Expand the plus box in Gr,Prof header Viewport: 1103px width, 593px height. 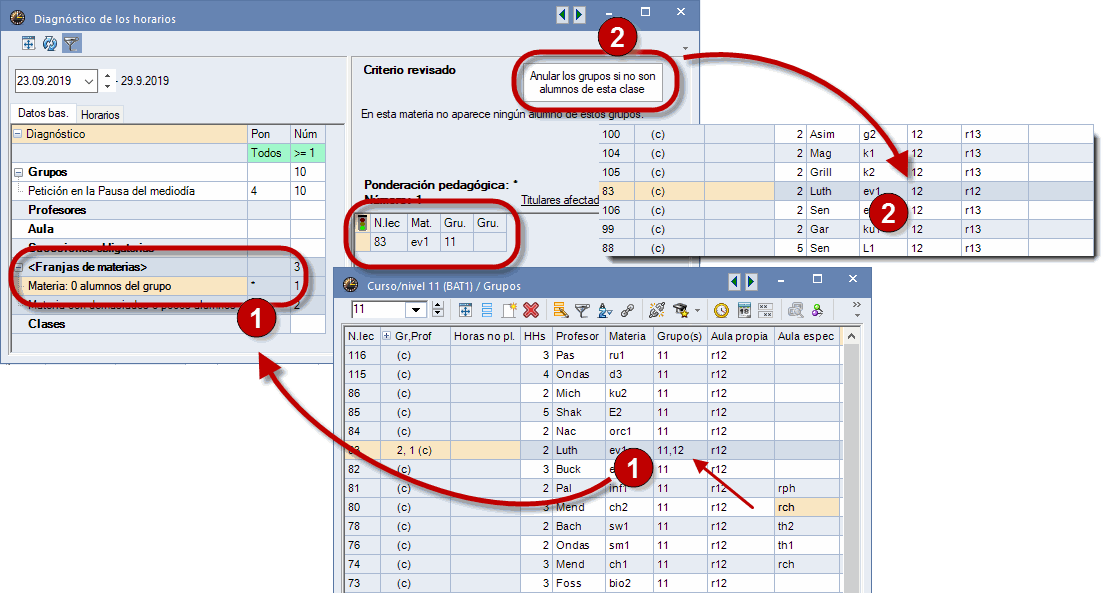(386, 336)
